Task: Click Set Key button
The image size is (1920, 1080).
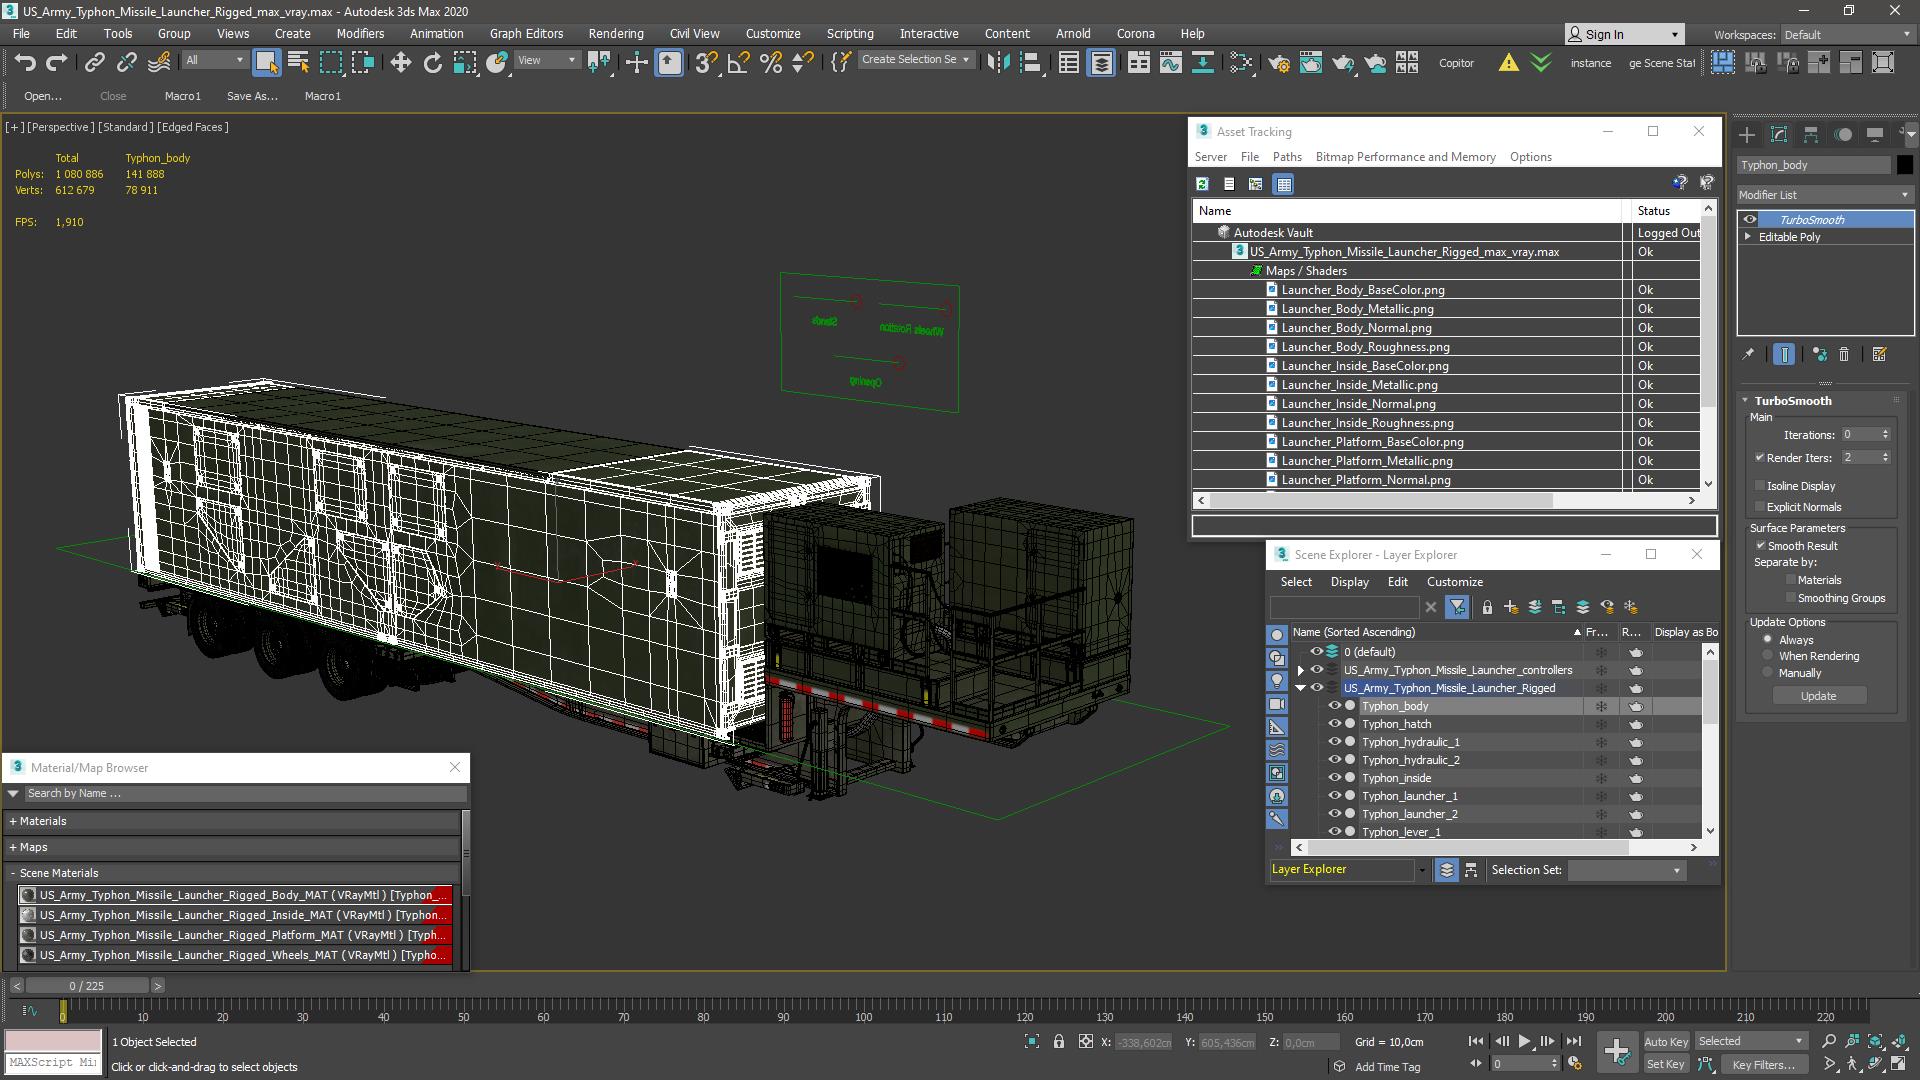Action: click(1665, 1065)
